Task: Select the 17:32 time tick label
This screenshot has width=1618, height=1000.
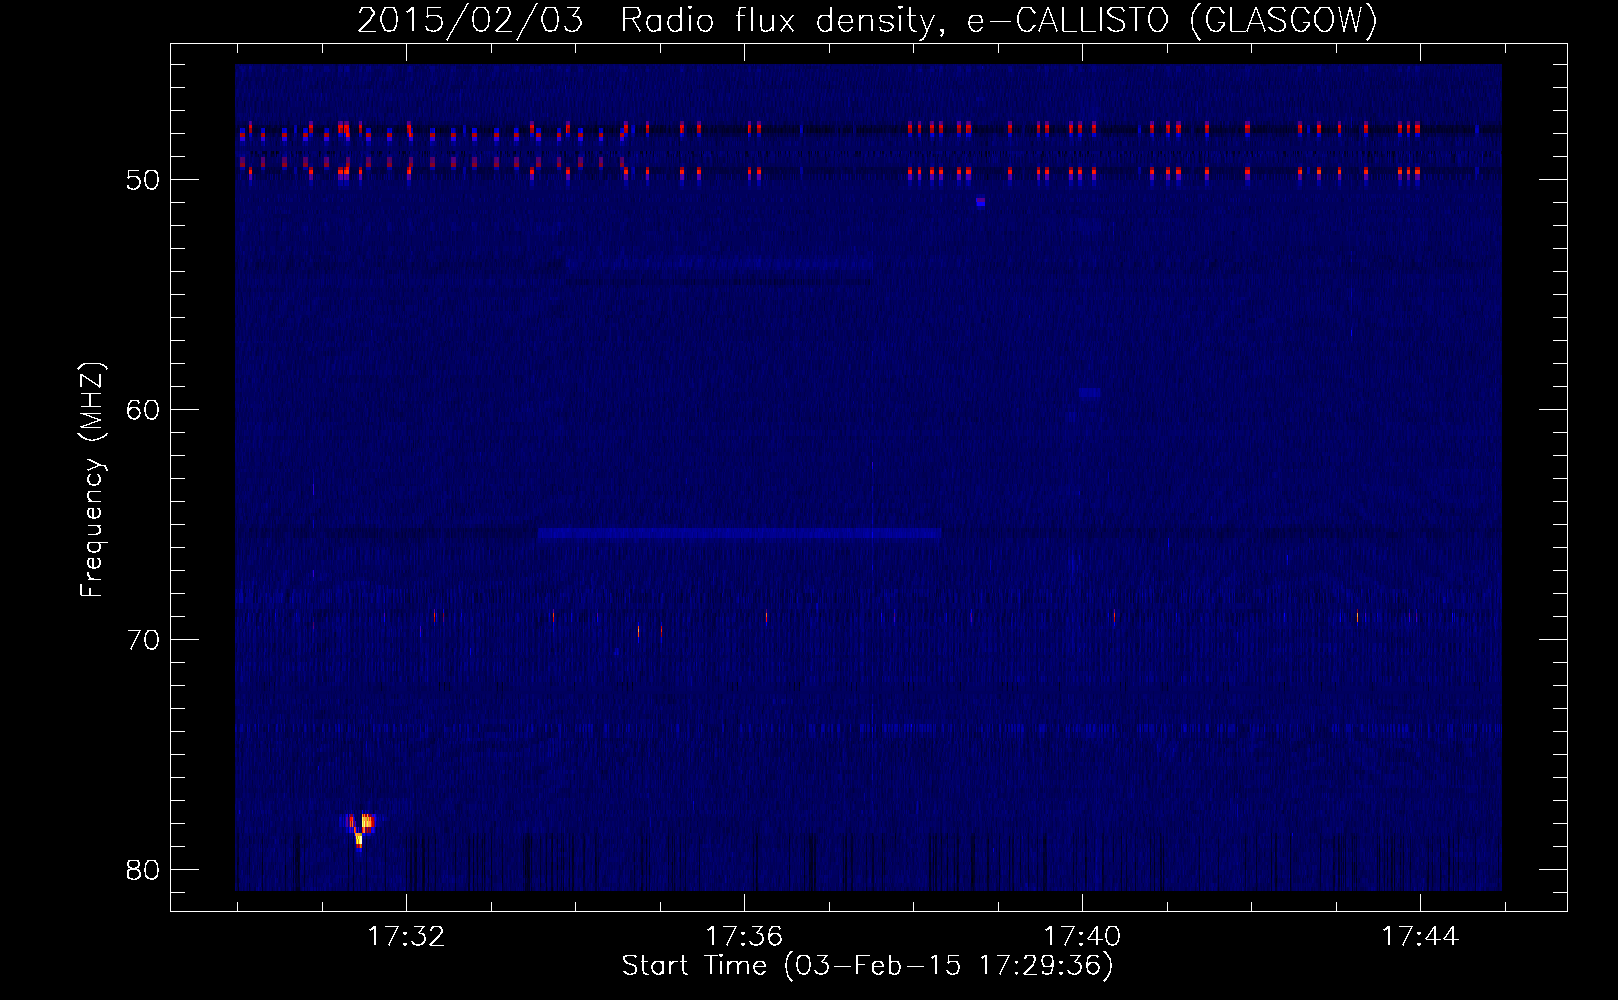Action: [x=406, y=936]
